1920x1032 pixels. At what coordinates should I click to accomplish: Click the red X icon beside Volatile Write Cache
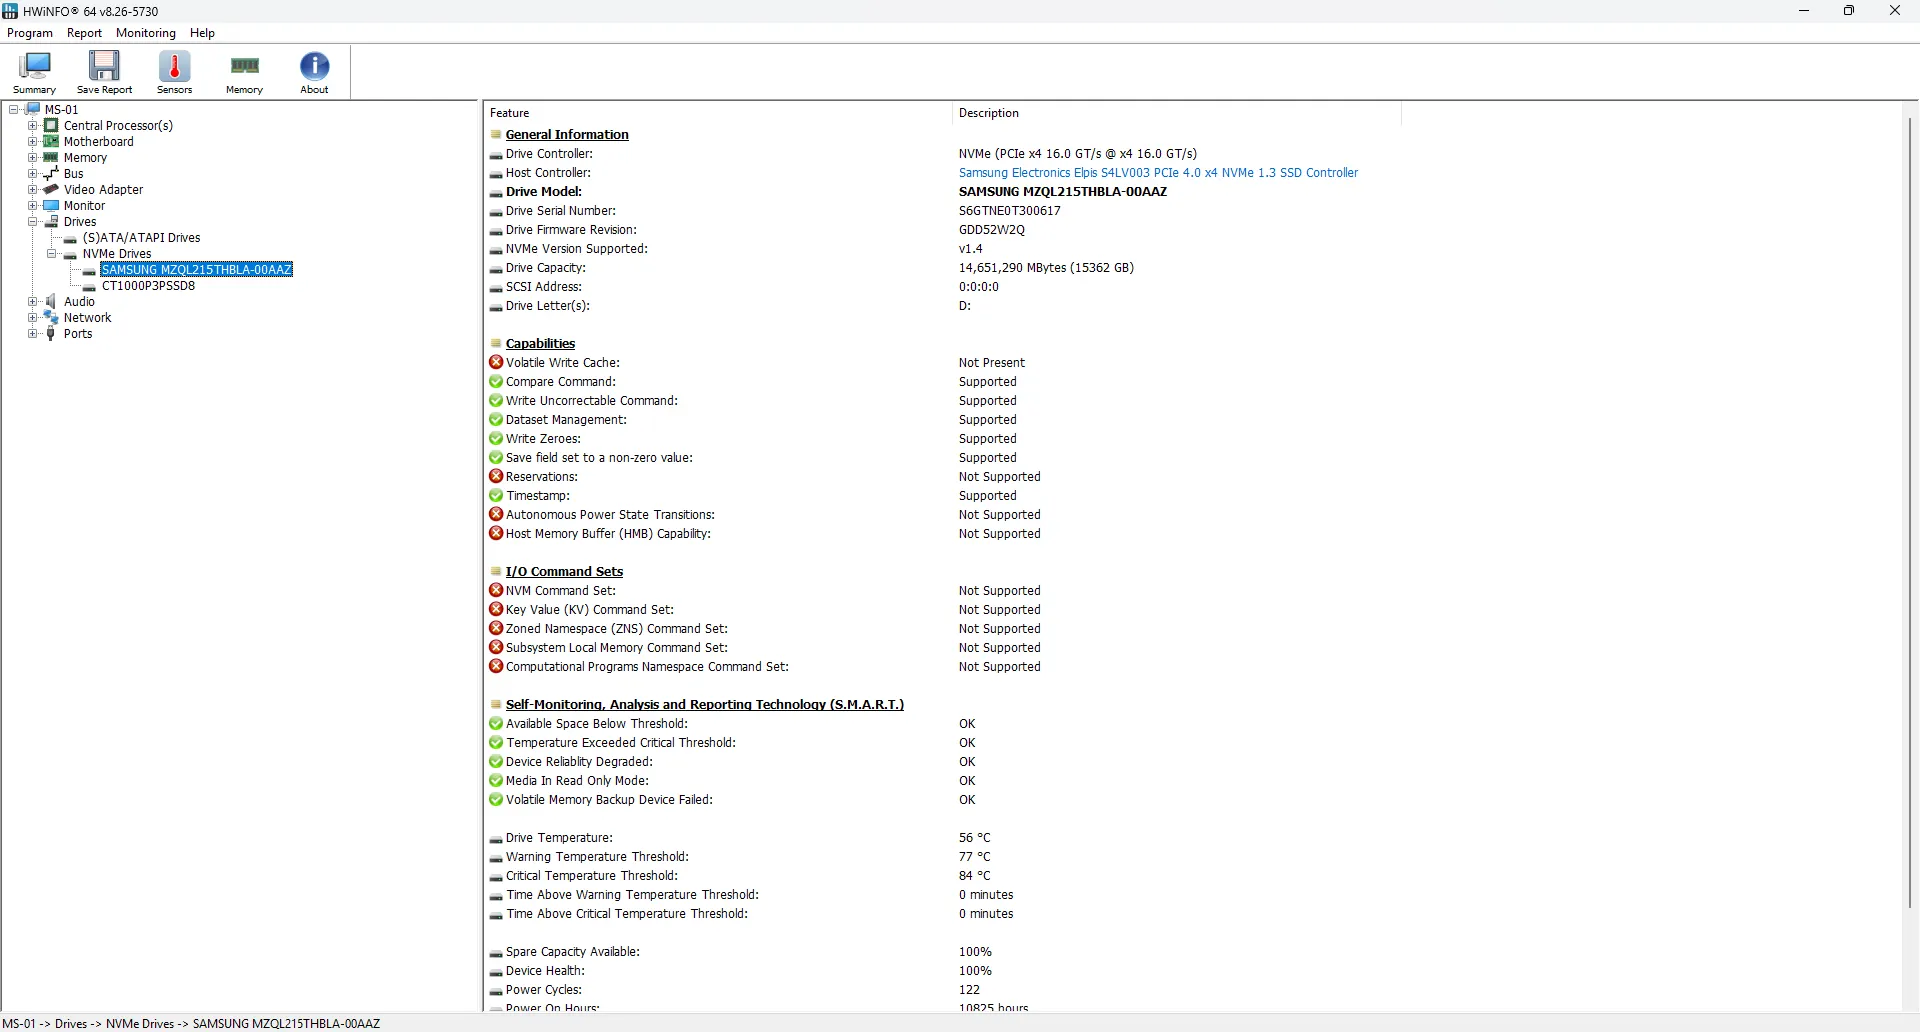point(496,362)
